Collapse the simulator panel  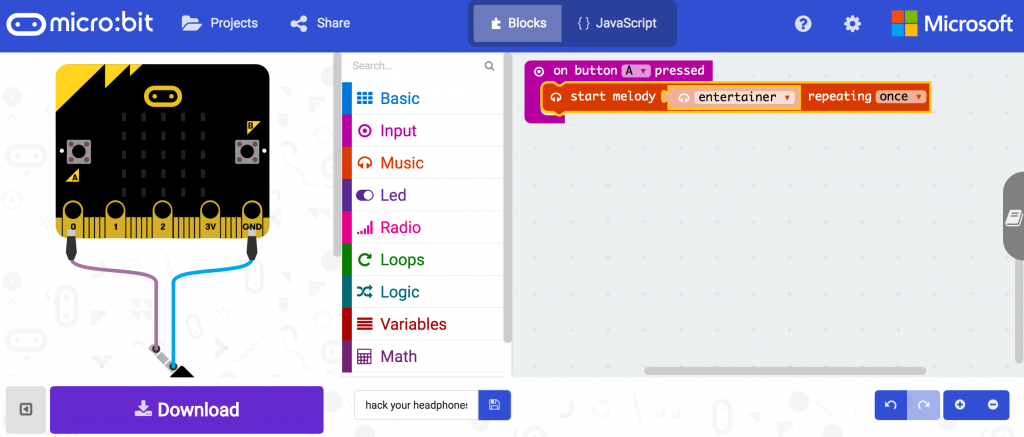[x=26, y=409]
